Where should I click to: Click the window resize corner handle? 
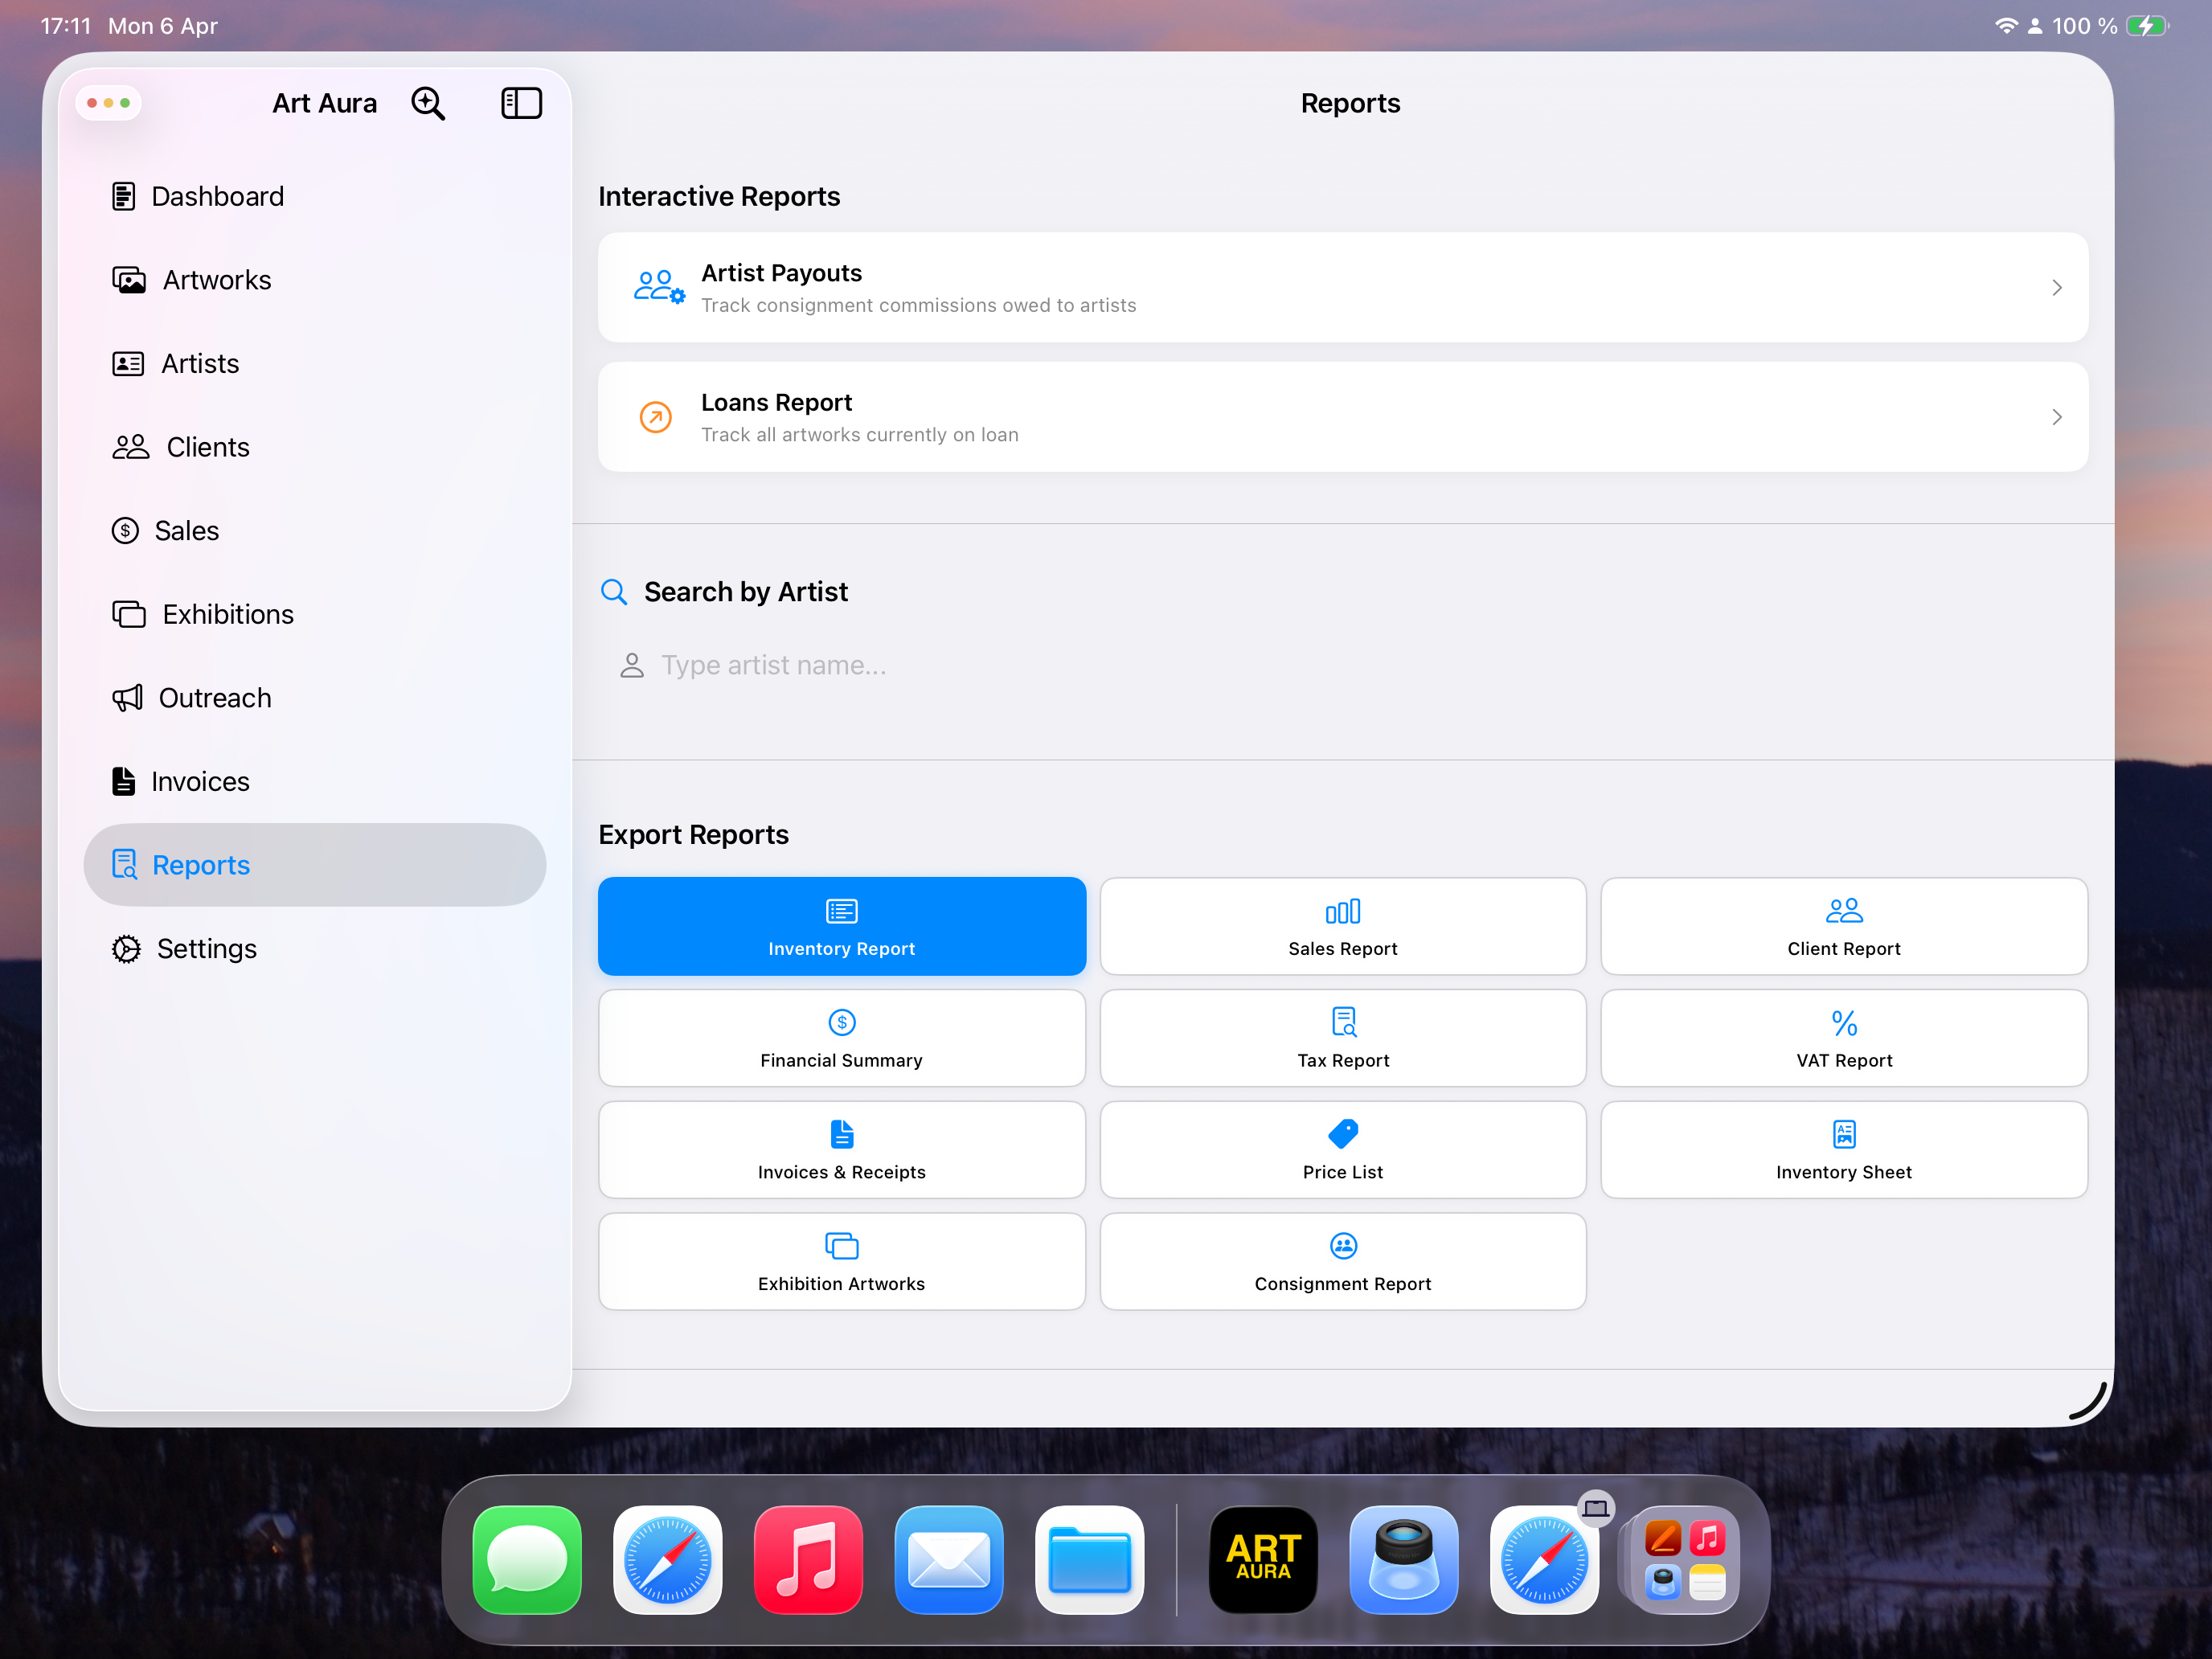click(2088, 1400)
